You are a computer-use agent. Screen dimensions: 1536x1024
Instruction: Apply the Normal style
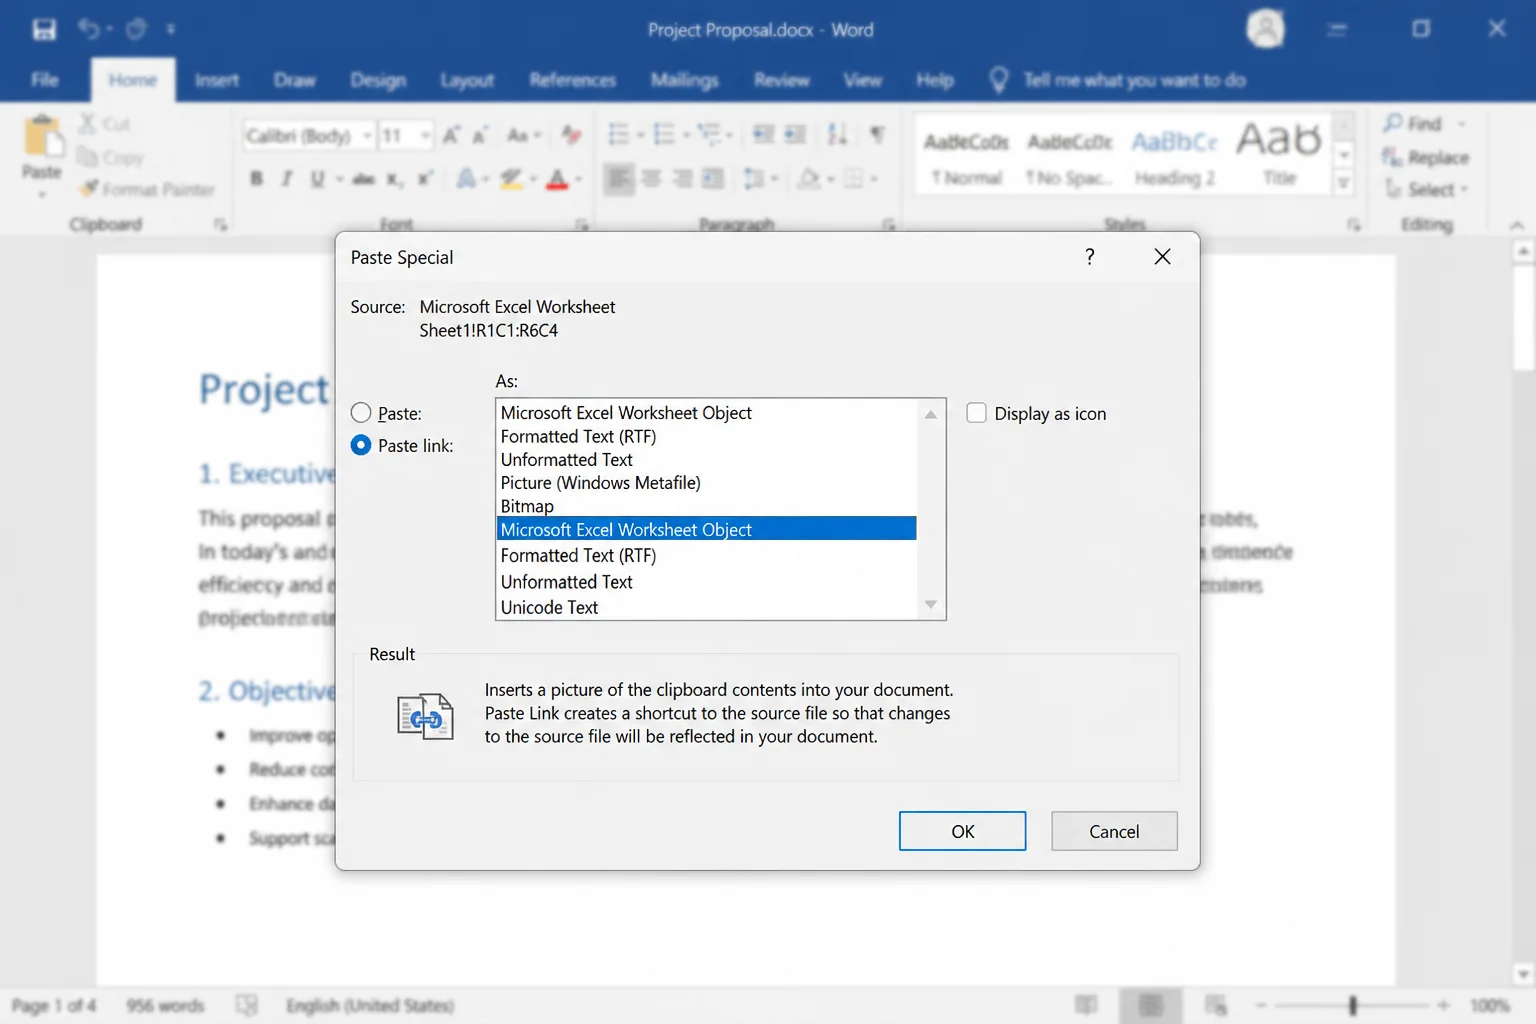pyautogui.click(x=966, y=157)
